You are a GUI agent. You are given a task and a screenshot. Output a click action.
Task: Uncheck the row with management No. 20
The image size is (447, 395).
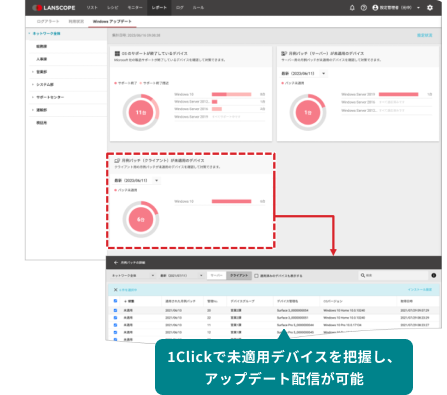coord(115,310)
